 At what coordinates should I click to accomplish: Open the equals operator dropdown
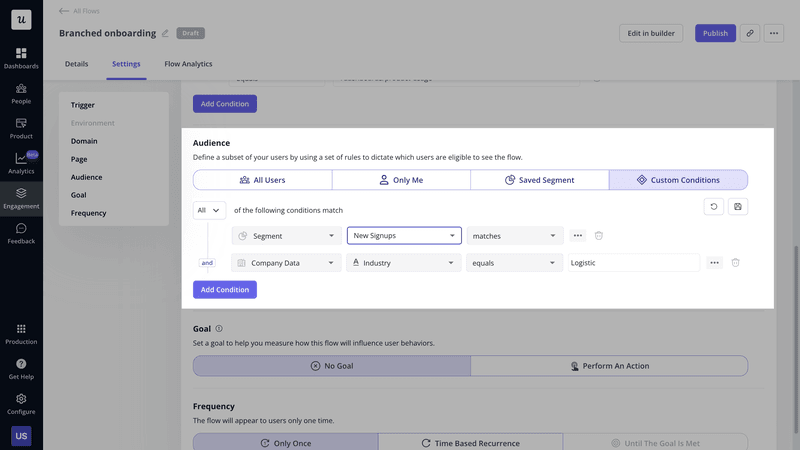[x=514, y=263]
